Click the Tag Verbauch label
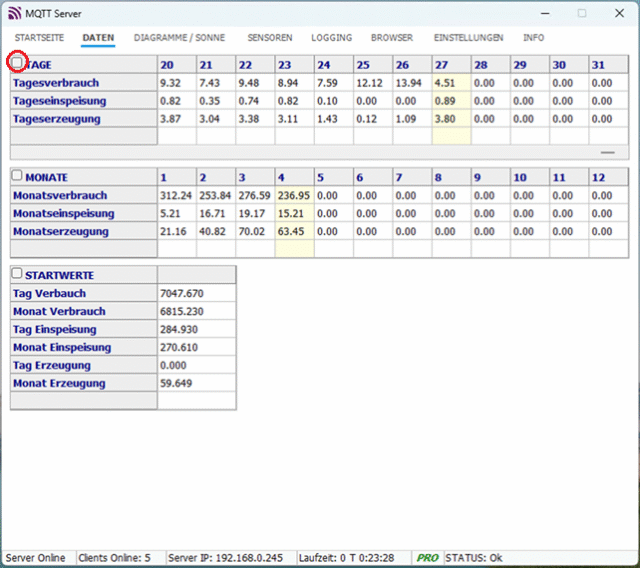Viewport: 640px width, 568px height. (x=84, y=293)
